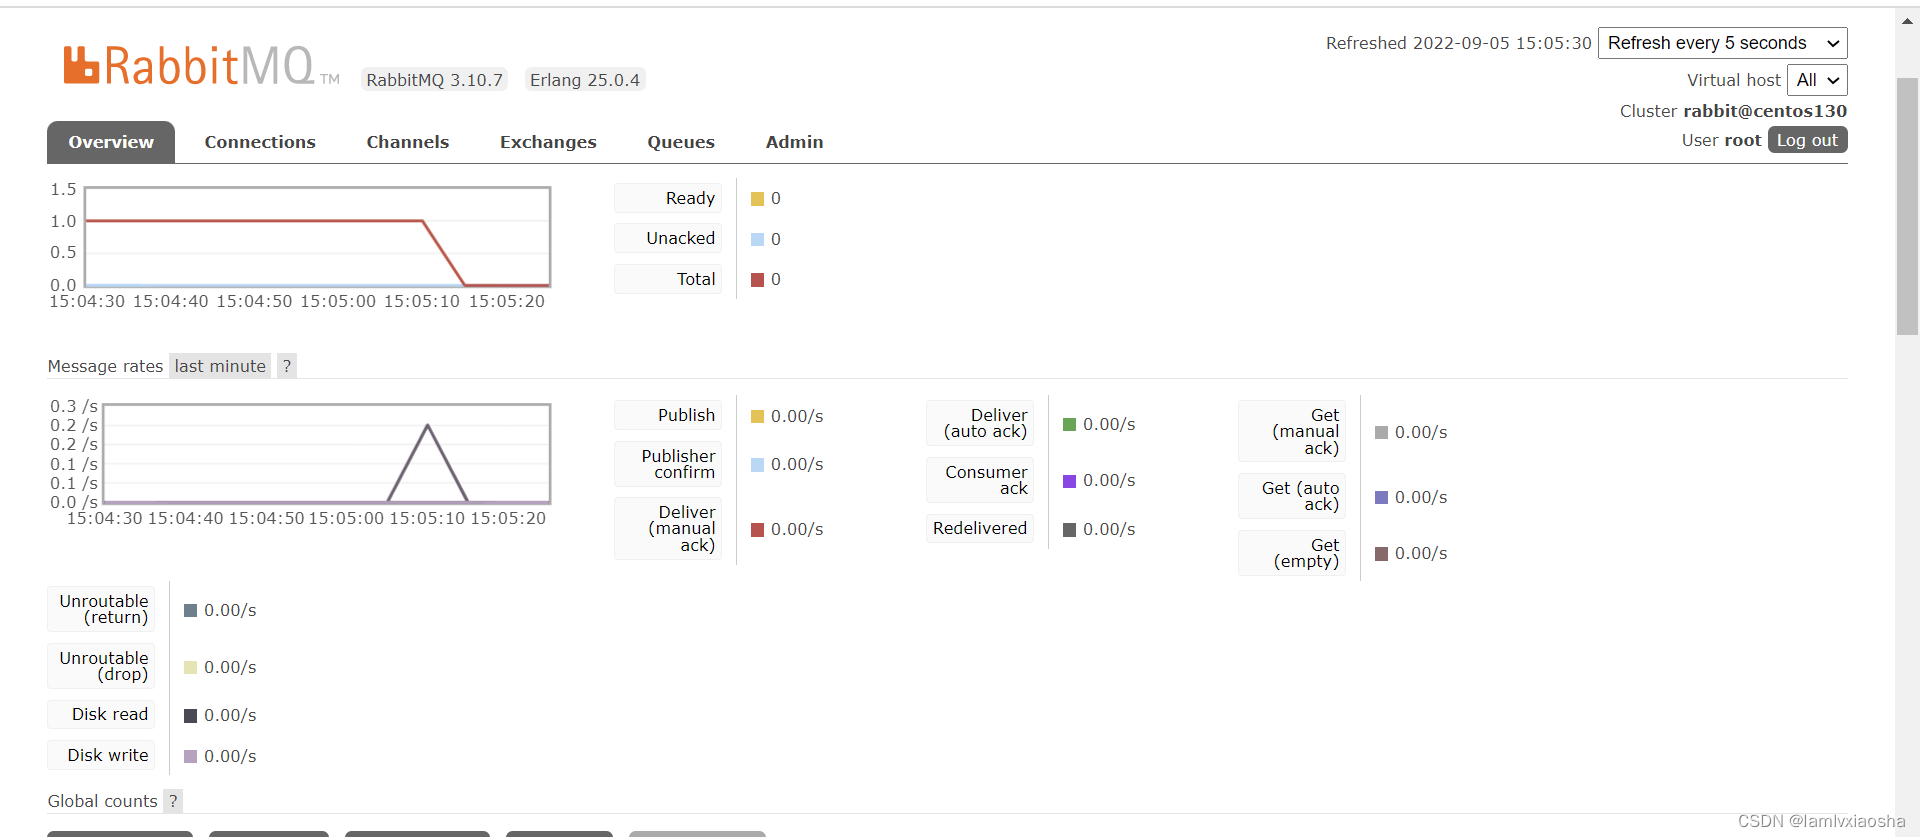The height and width of the screenshot is (837, 1920).
Task: Click the green Deliver (auto ack) swatch
Action: coord(1070,425)
